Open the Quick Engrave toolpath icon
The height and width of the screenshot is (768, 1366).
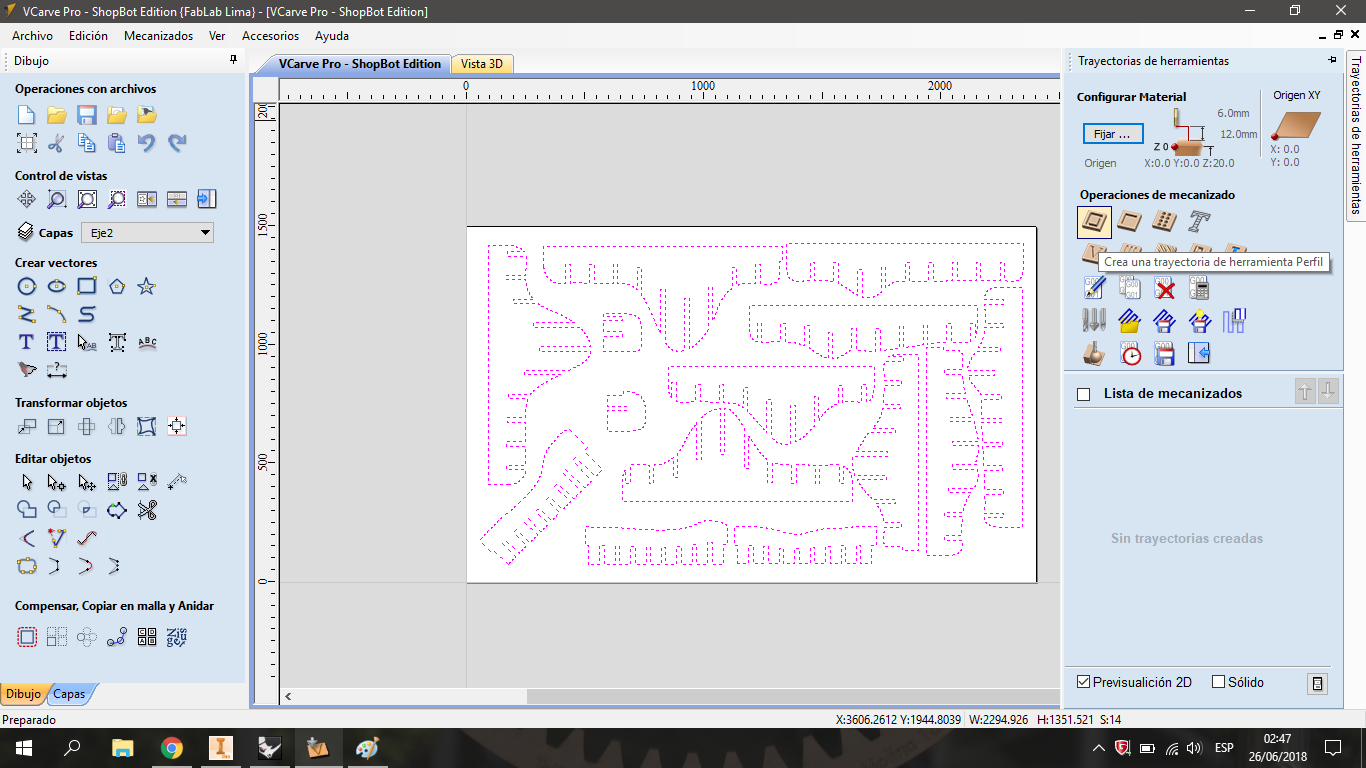point(1199,221)
